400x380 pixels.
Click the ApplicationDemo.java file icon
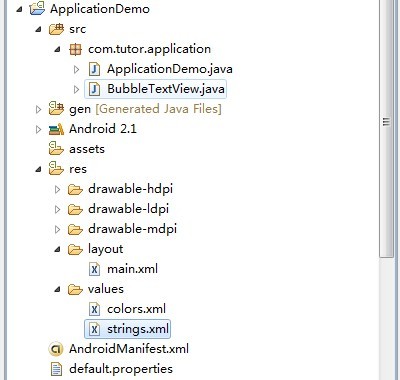pos(95,69)
